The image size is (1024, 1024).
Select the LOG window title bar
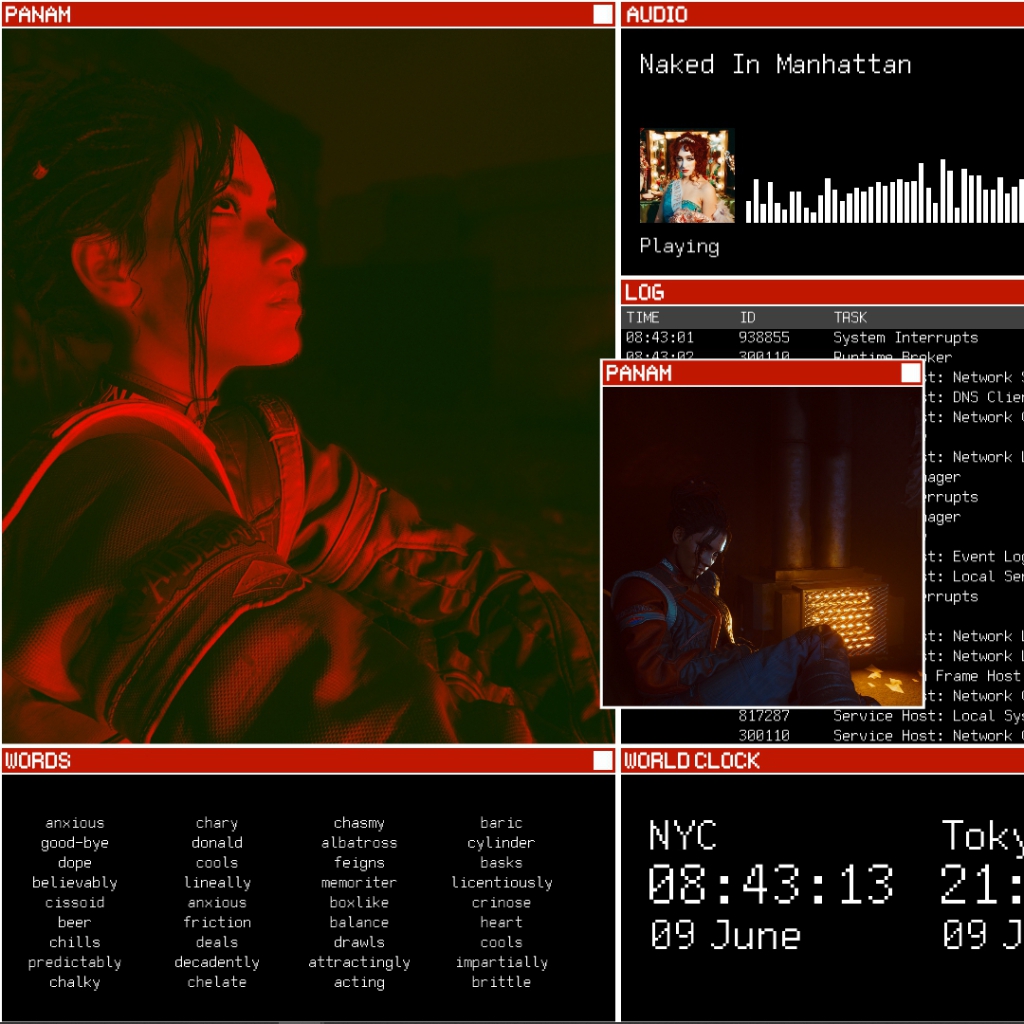[822, 292]
